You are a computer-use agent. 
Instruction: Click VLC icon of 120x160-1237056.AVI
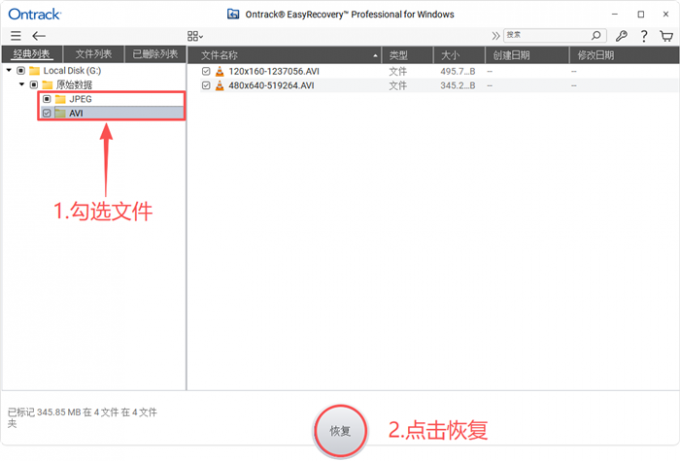(x=220, y=72)
